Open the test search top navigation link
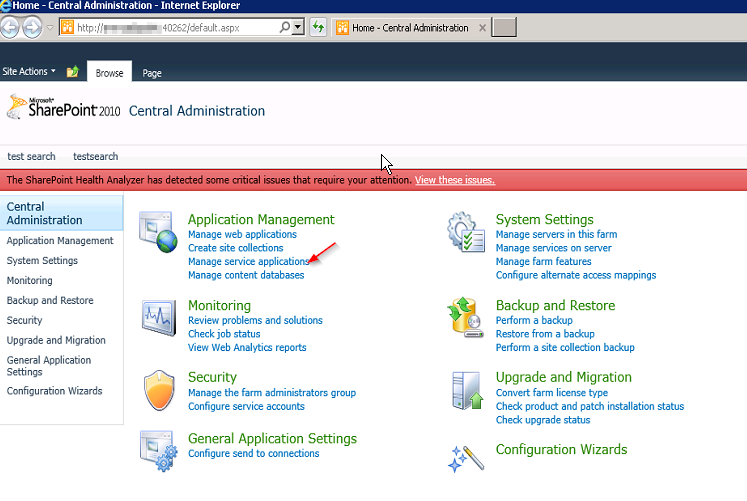The image size is (747, 501). [31, 156]
